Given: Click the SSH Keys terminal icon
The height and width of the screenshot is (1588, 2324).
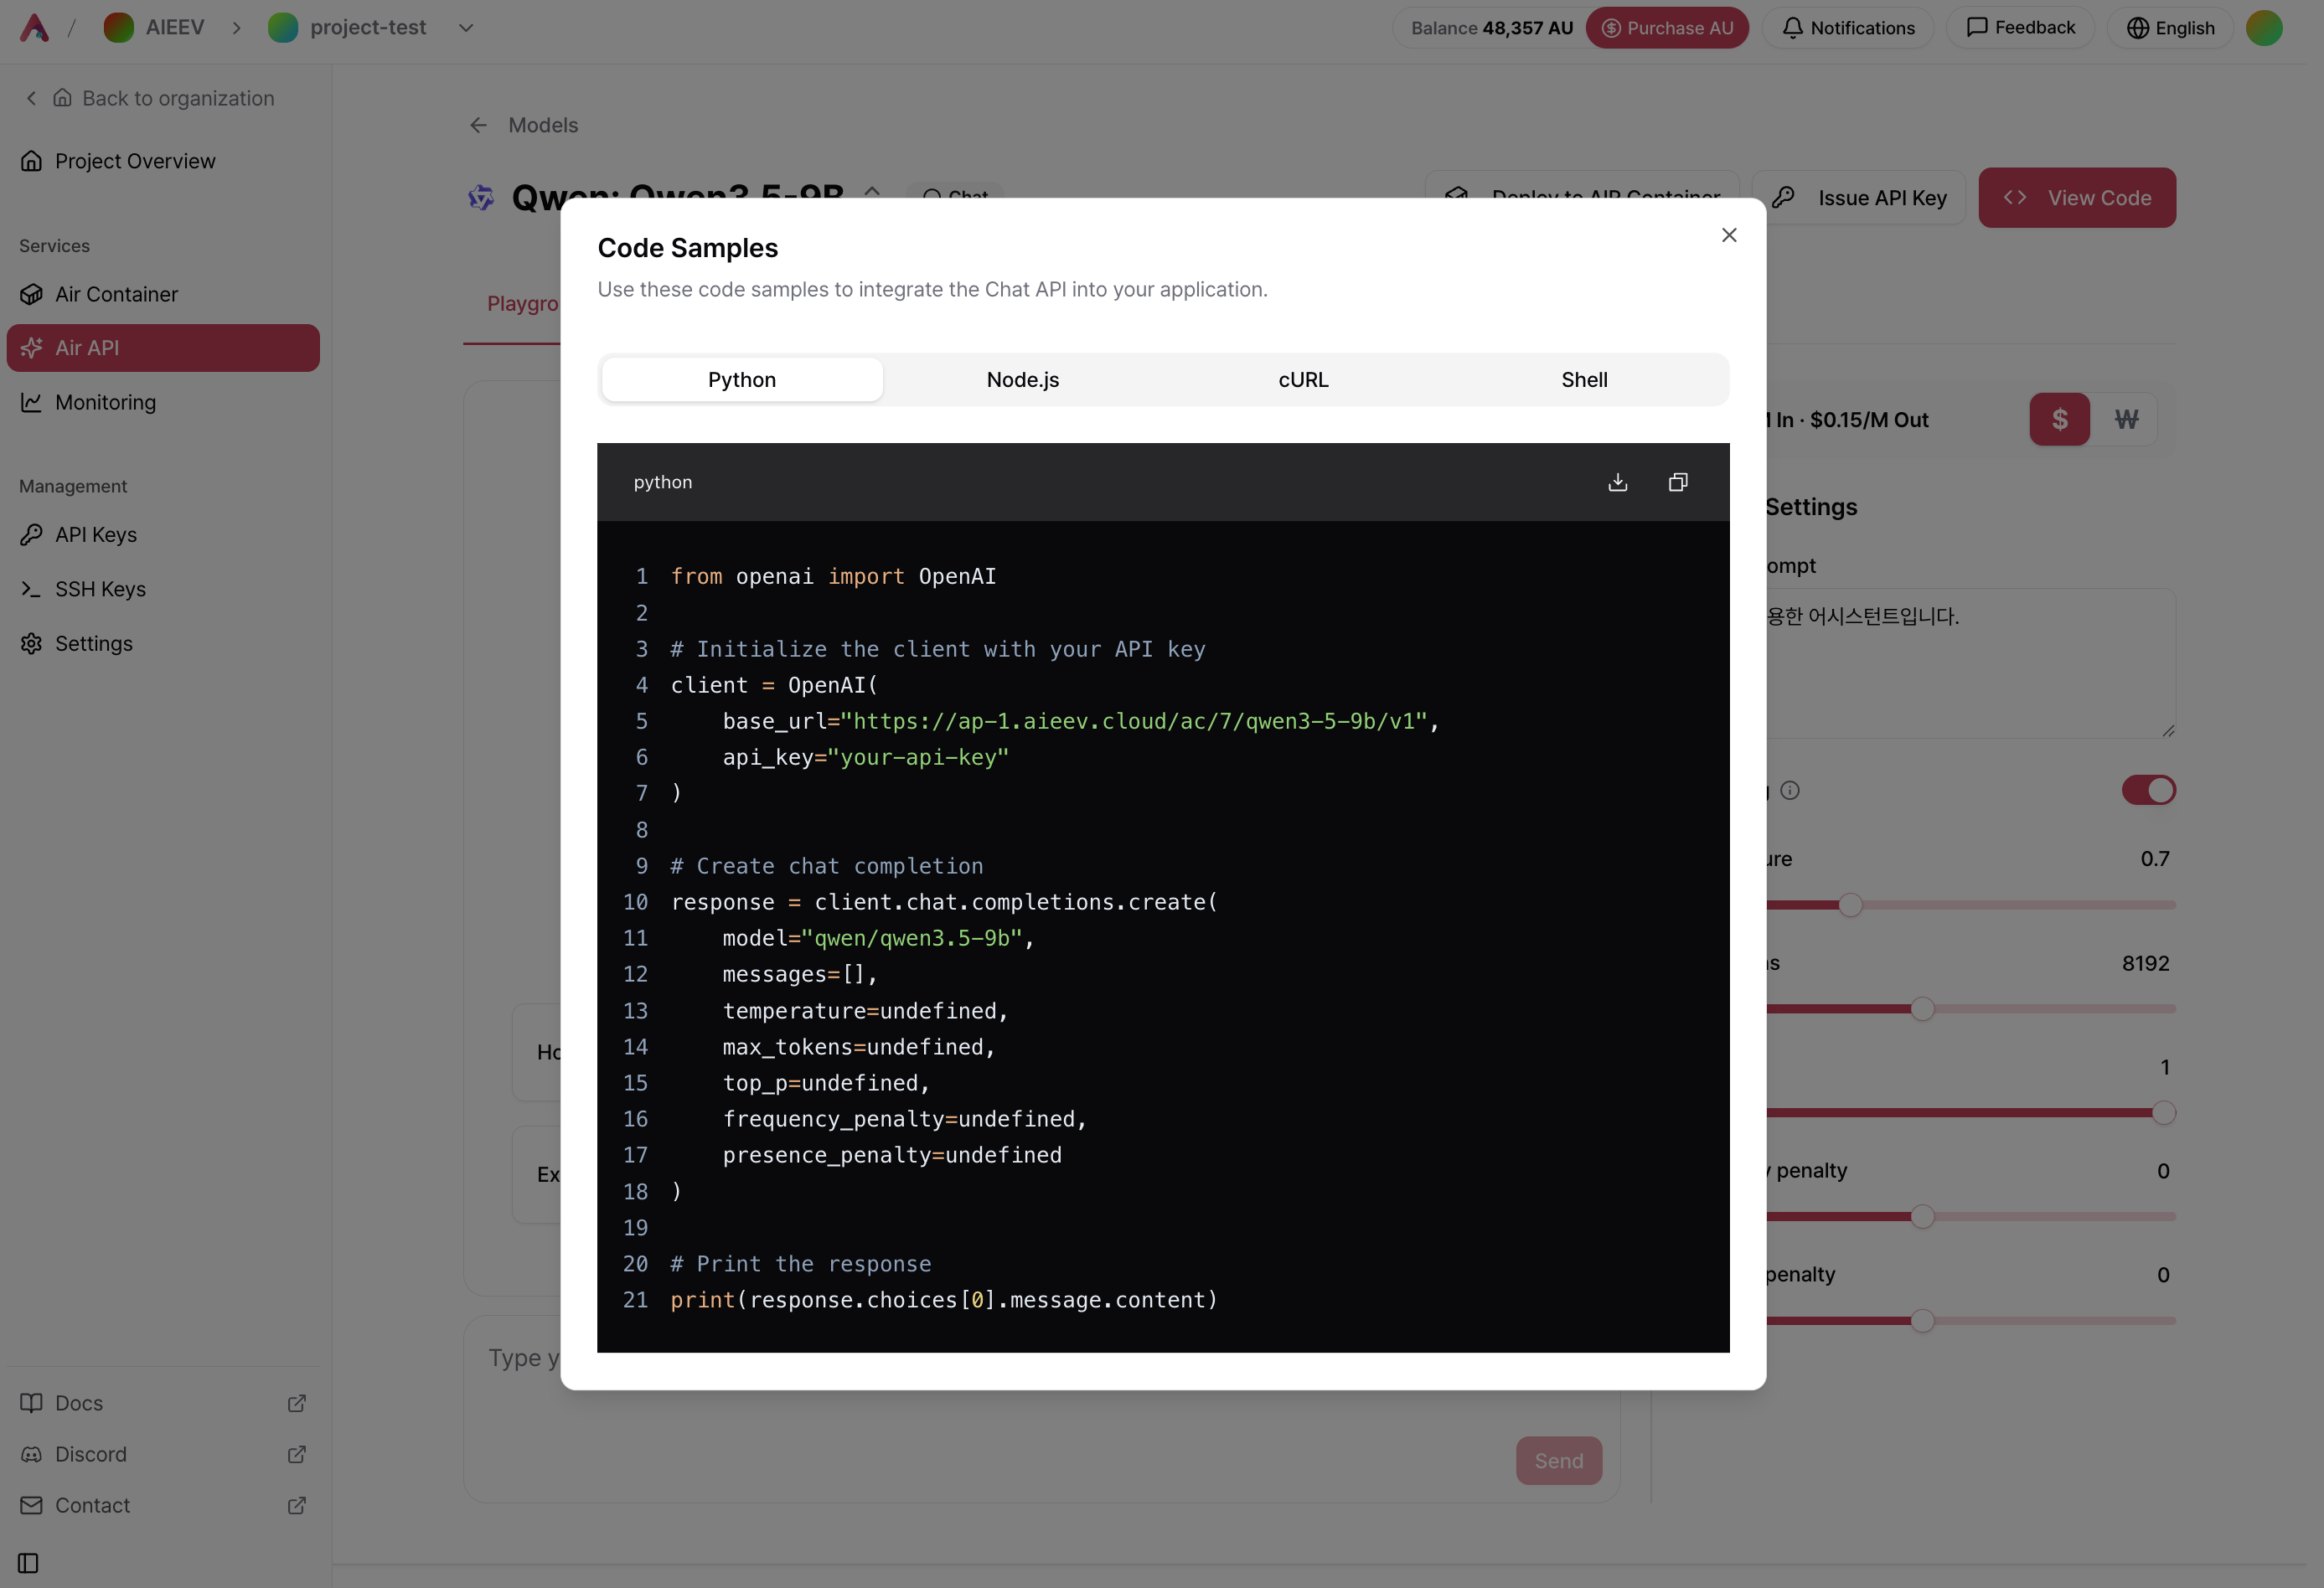Looking at the screenshot, I should (x=32, y=589).
